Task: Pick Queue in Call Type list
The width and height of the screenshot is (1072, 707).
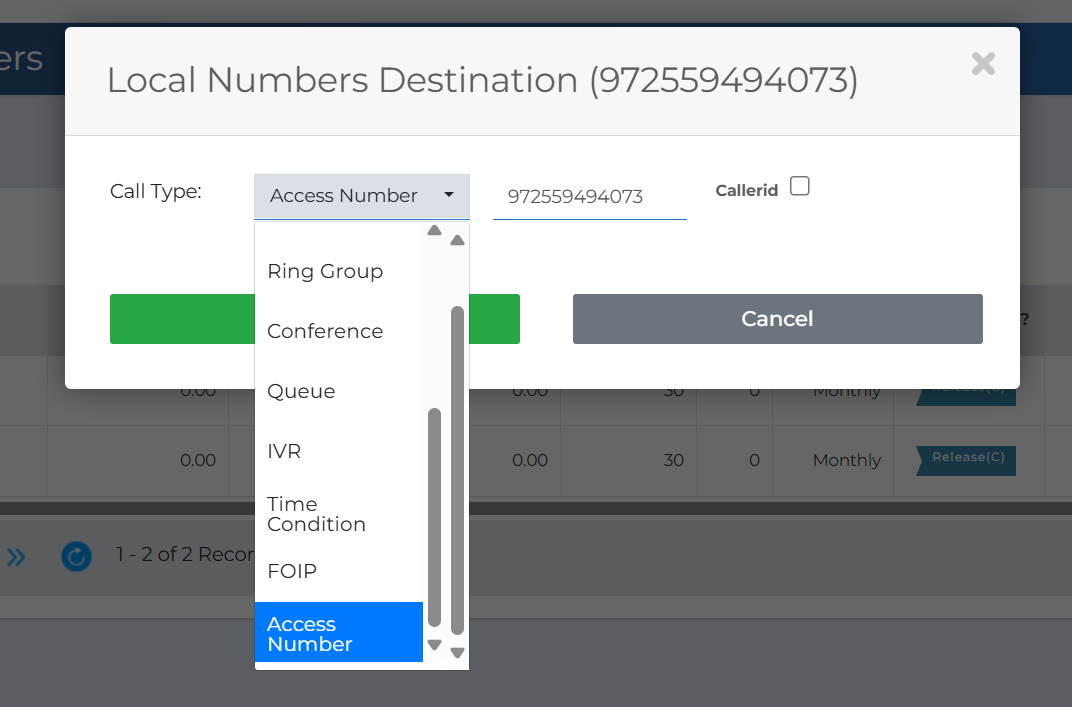Action: [339, 392]
